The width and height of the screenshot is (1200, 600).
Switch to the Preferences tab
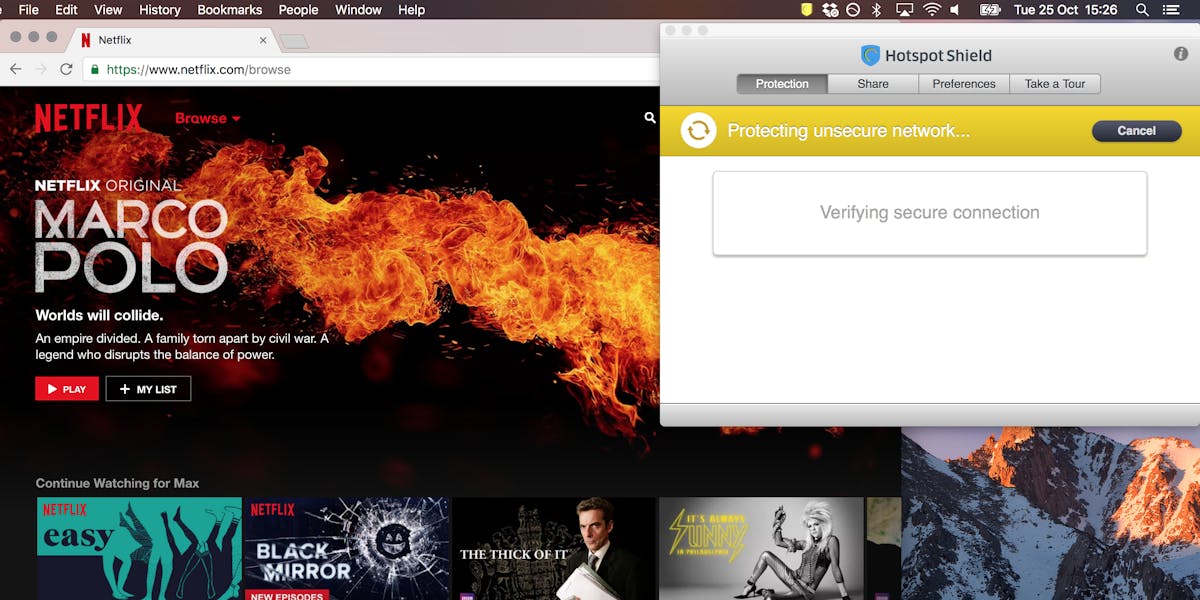(964, 84)
